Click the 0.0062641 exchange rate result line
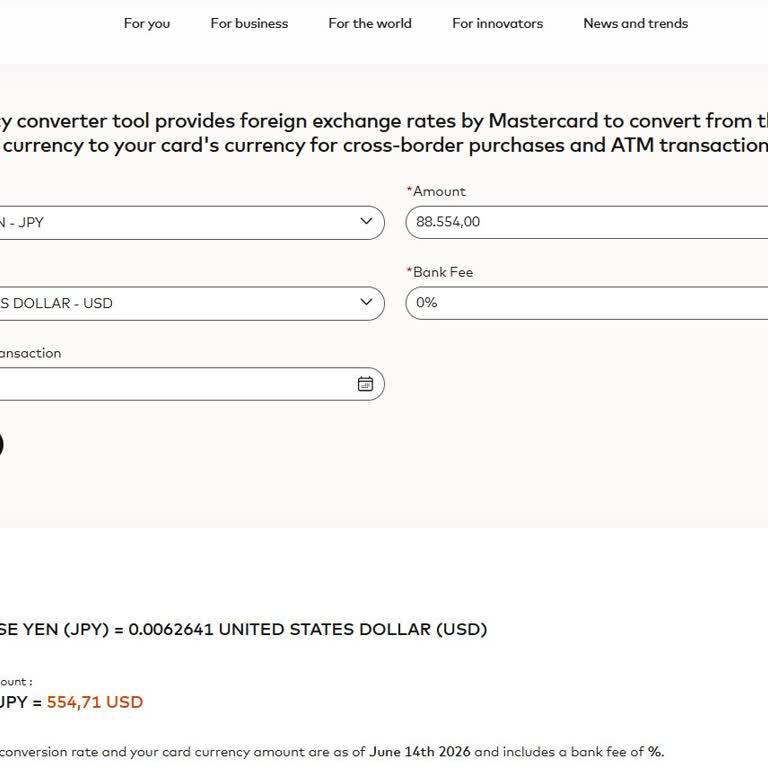This screenshot has width=768, height=768. [243, 629]
